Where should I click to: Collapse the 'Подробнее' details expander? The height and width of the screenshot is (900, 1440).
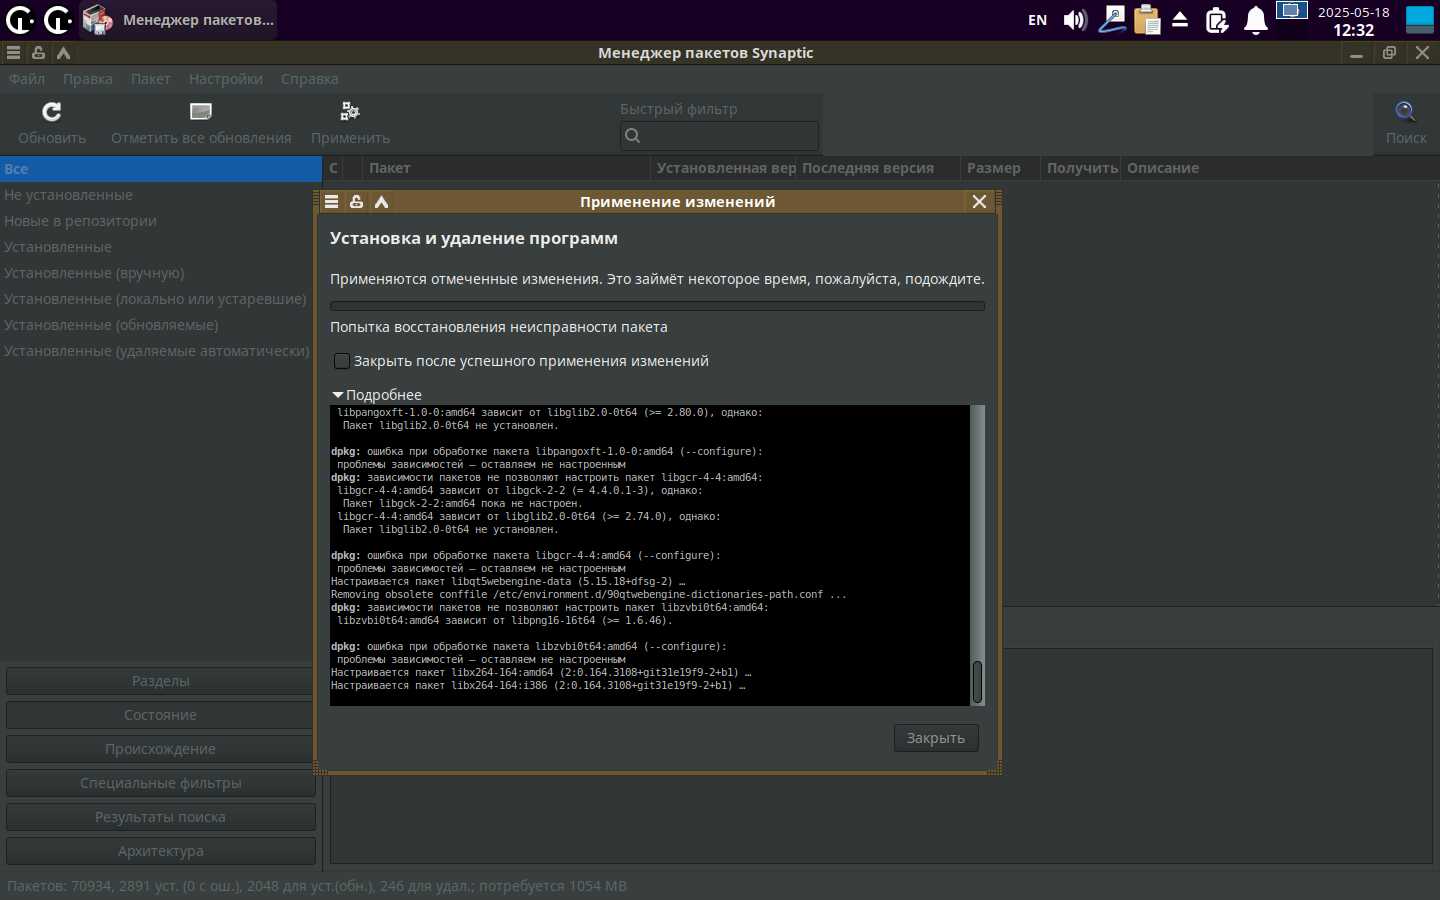338,395
